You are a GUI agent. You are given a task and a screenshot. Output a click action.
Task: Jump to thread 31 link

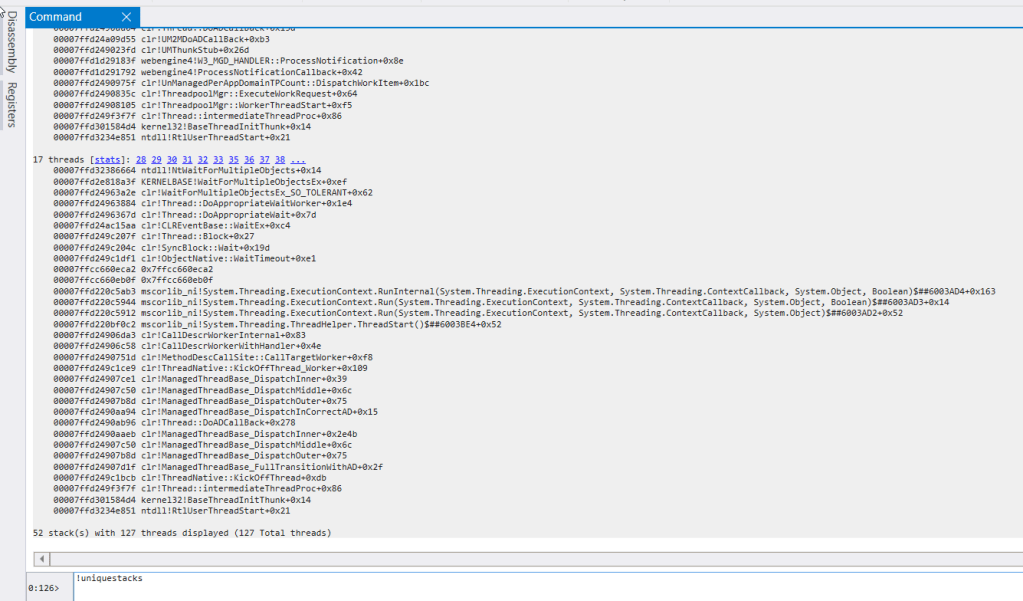pyautogui.click(x=187, y=160)
